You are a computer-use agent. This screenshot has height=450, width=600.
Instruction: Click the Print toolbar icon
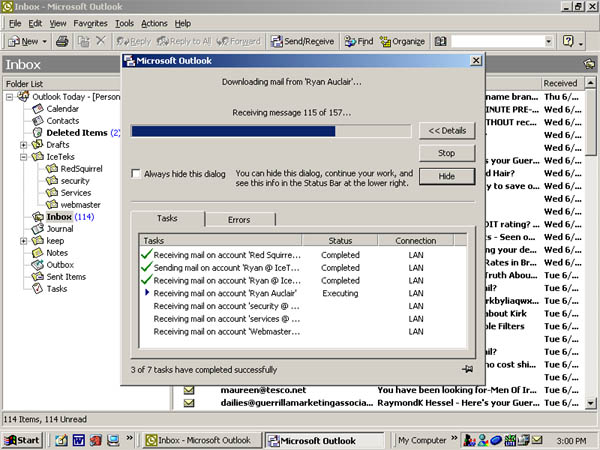[62, 41]
